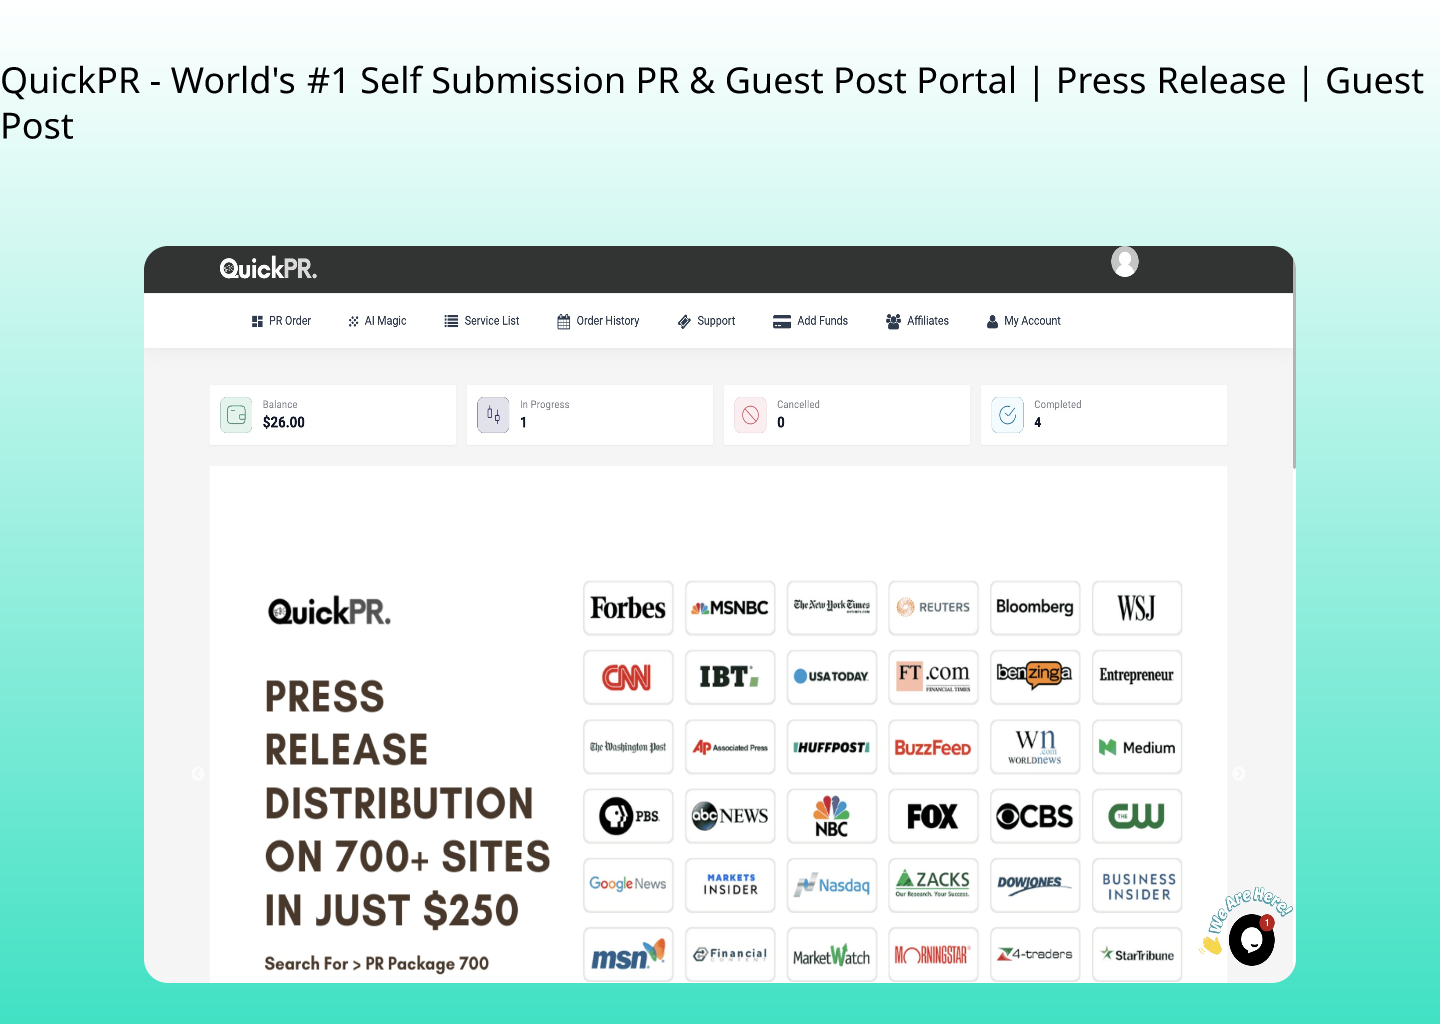Click the Dow Jones logo tile
Image resolution: width=1440 pixels, height=1024 pixels.
(x=1035, y=885)
